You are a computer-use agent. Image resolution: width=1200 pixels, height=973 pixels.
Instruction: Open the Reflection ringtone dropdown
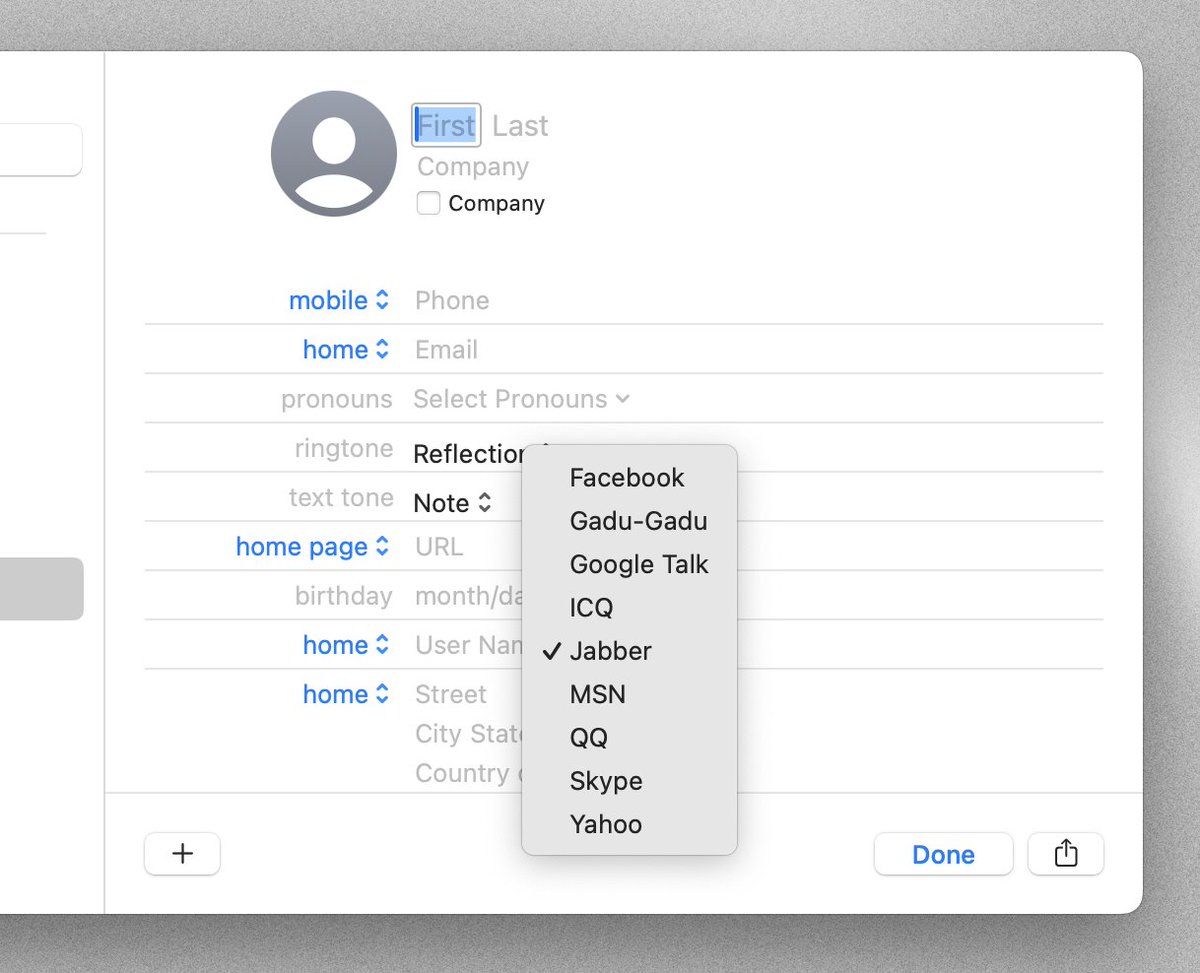tap(469, 453)
